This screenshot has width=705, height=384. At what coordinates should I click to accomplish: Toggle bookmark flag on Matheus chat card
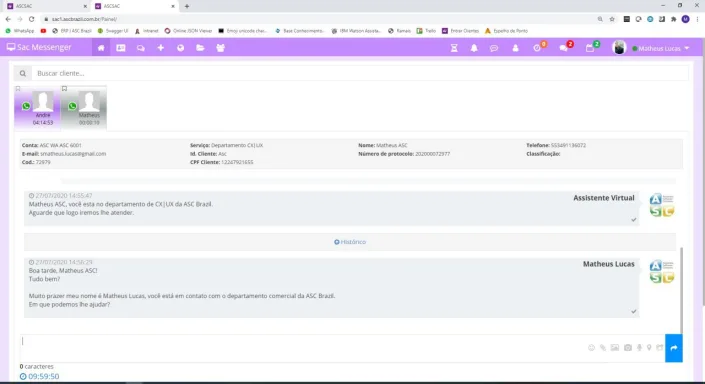[64, 89]
